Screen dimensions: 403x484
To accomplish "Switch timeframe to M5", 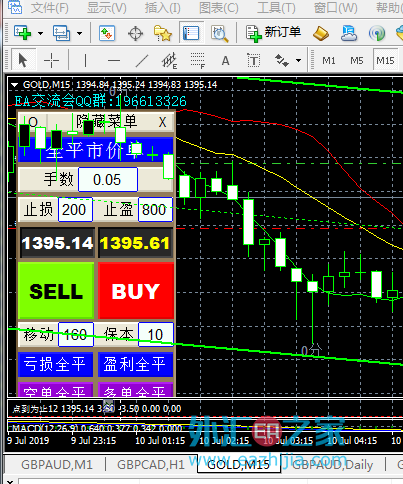I will coord(356,61).
